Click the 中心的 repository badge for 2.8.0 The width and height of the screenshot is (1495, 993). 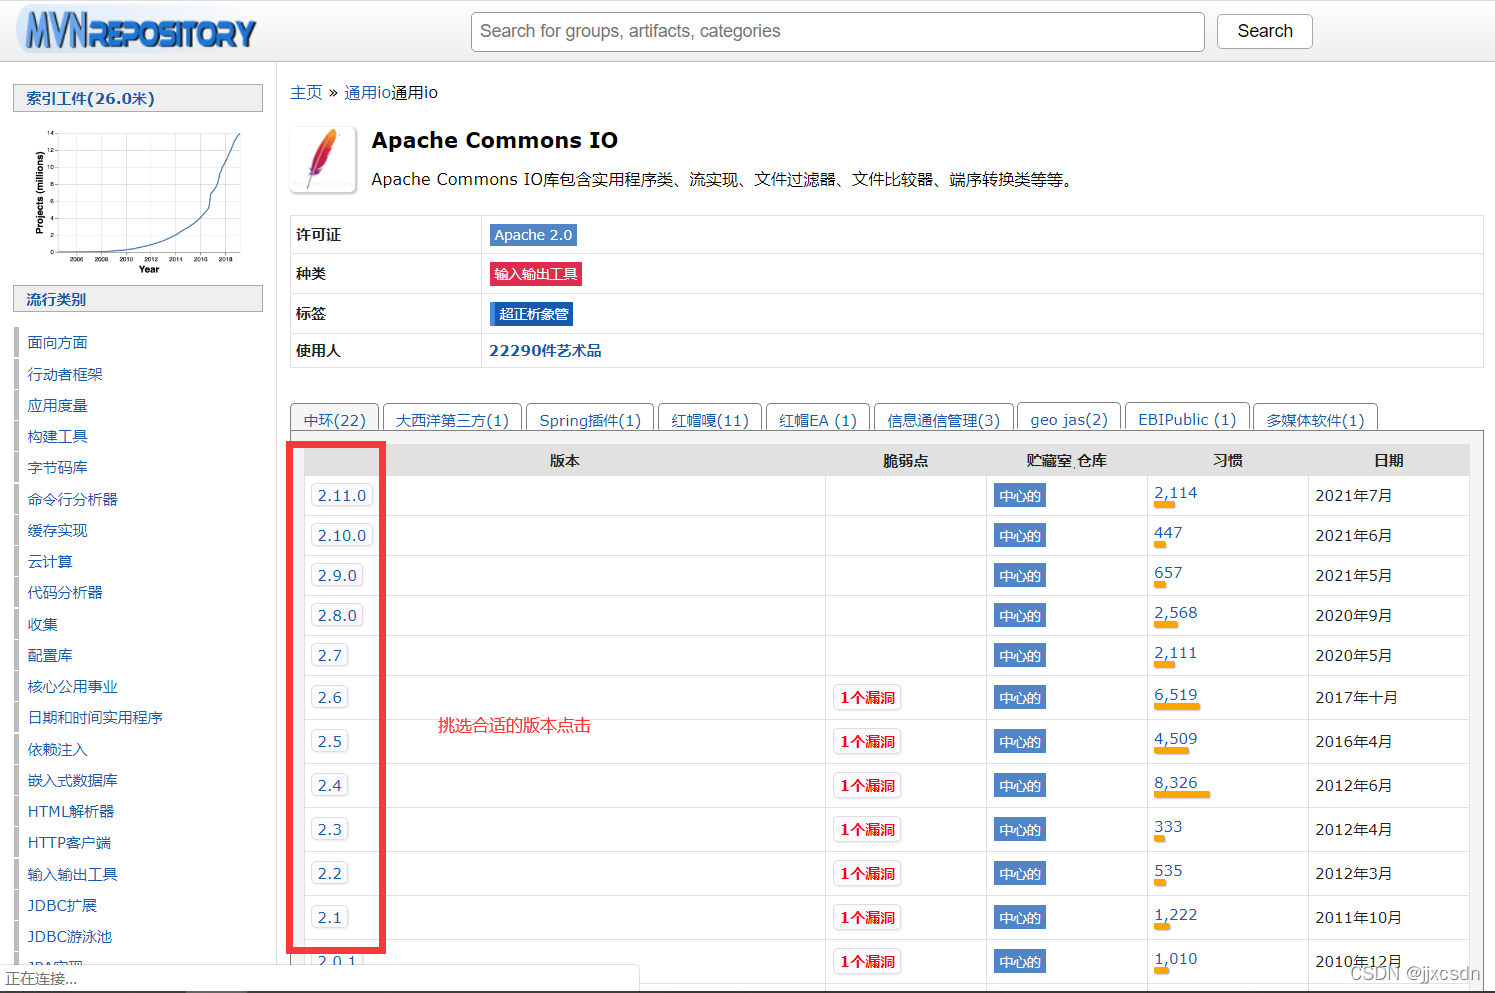pos(1020,616)
